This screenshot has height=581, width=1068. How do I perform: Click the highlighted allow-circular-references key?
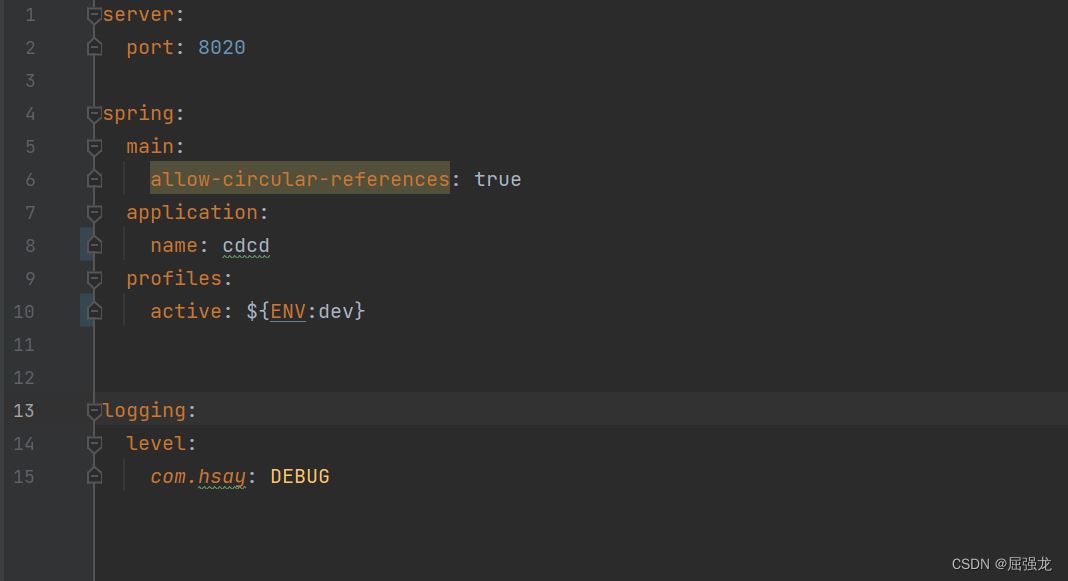click(x=300, y=178)
